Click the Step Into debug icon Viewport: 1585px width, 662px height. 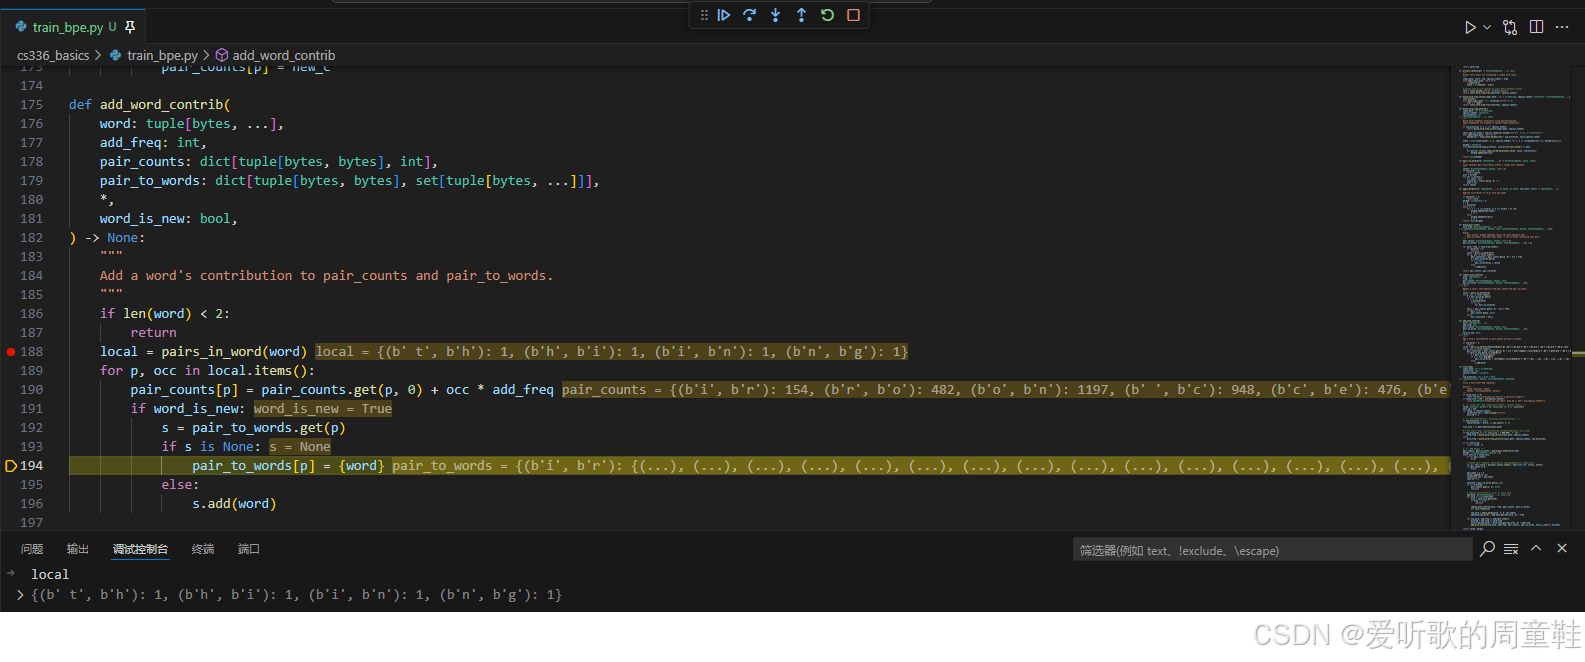point(775,15)
